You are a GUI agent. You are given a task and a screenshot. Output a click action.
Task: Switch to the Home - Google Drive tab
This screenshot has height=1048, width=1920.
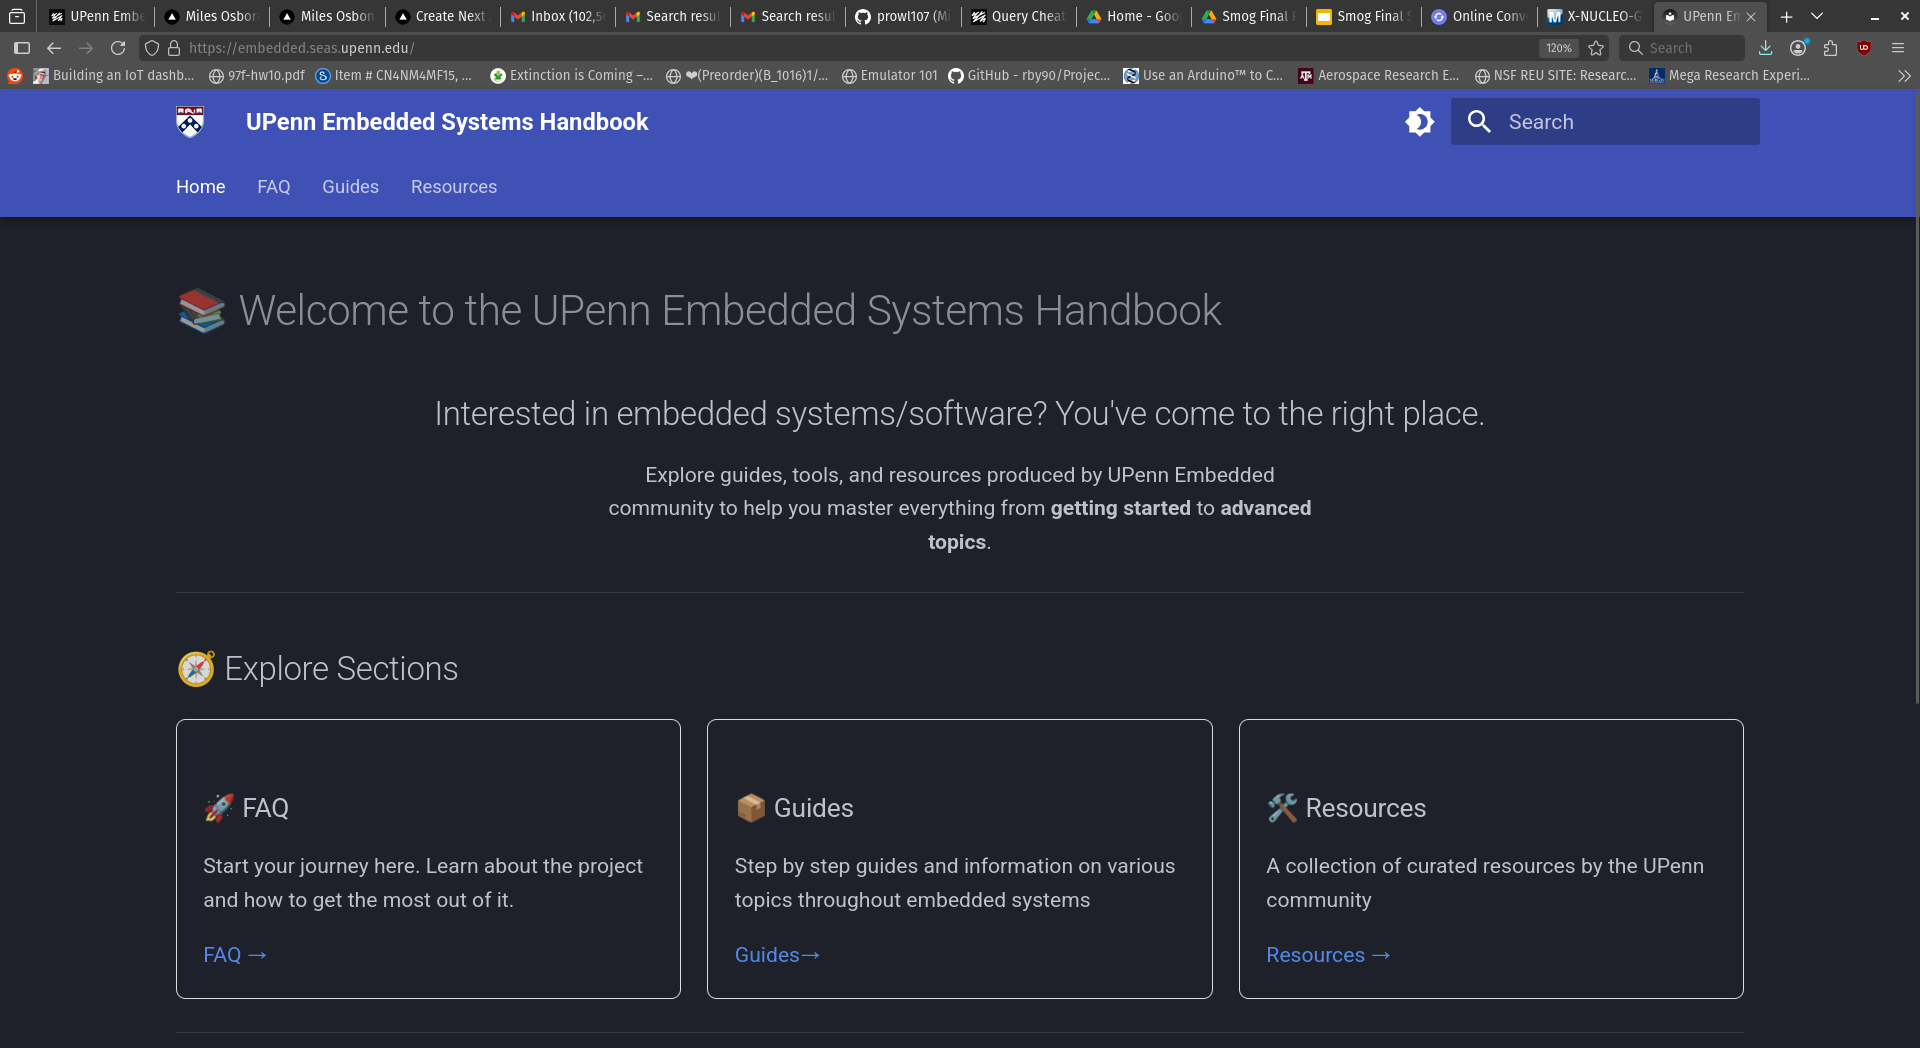pyautogui.click(x=1133, y=16)
